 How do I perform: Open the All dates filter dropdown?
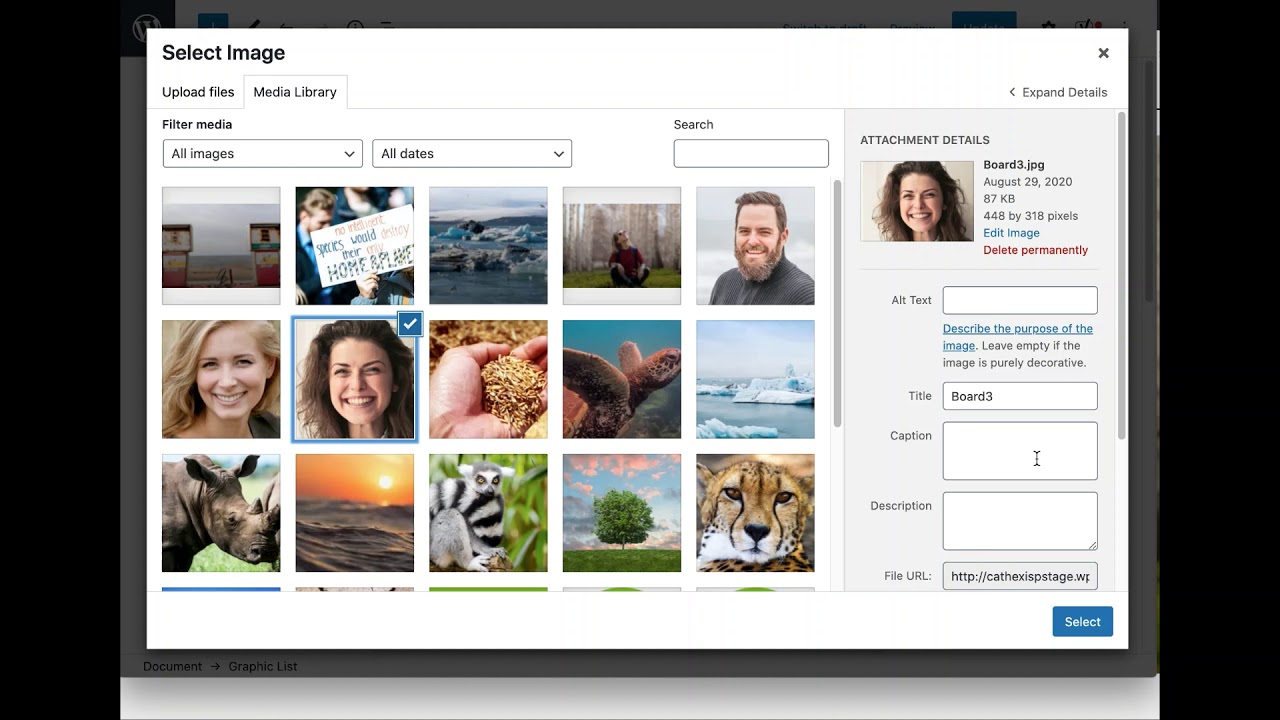point(472,153)
